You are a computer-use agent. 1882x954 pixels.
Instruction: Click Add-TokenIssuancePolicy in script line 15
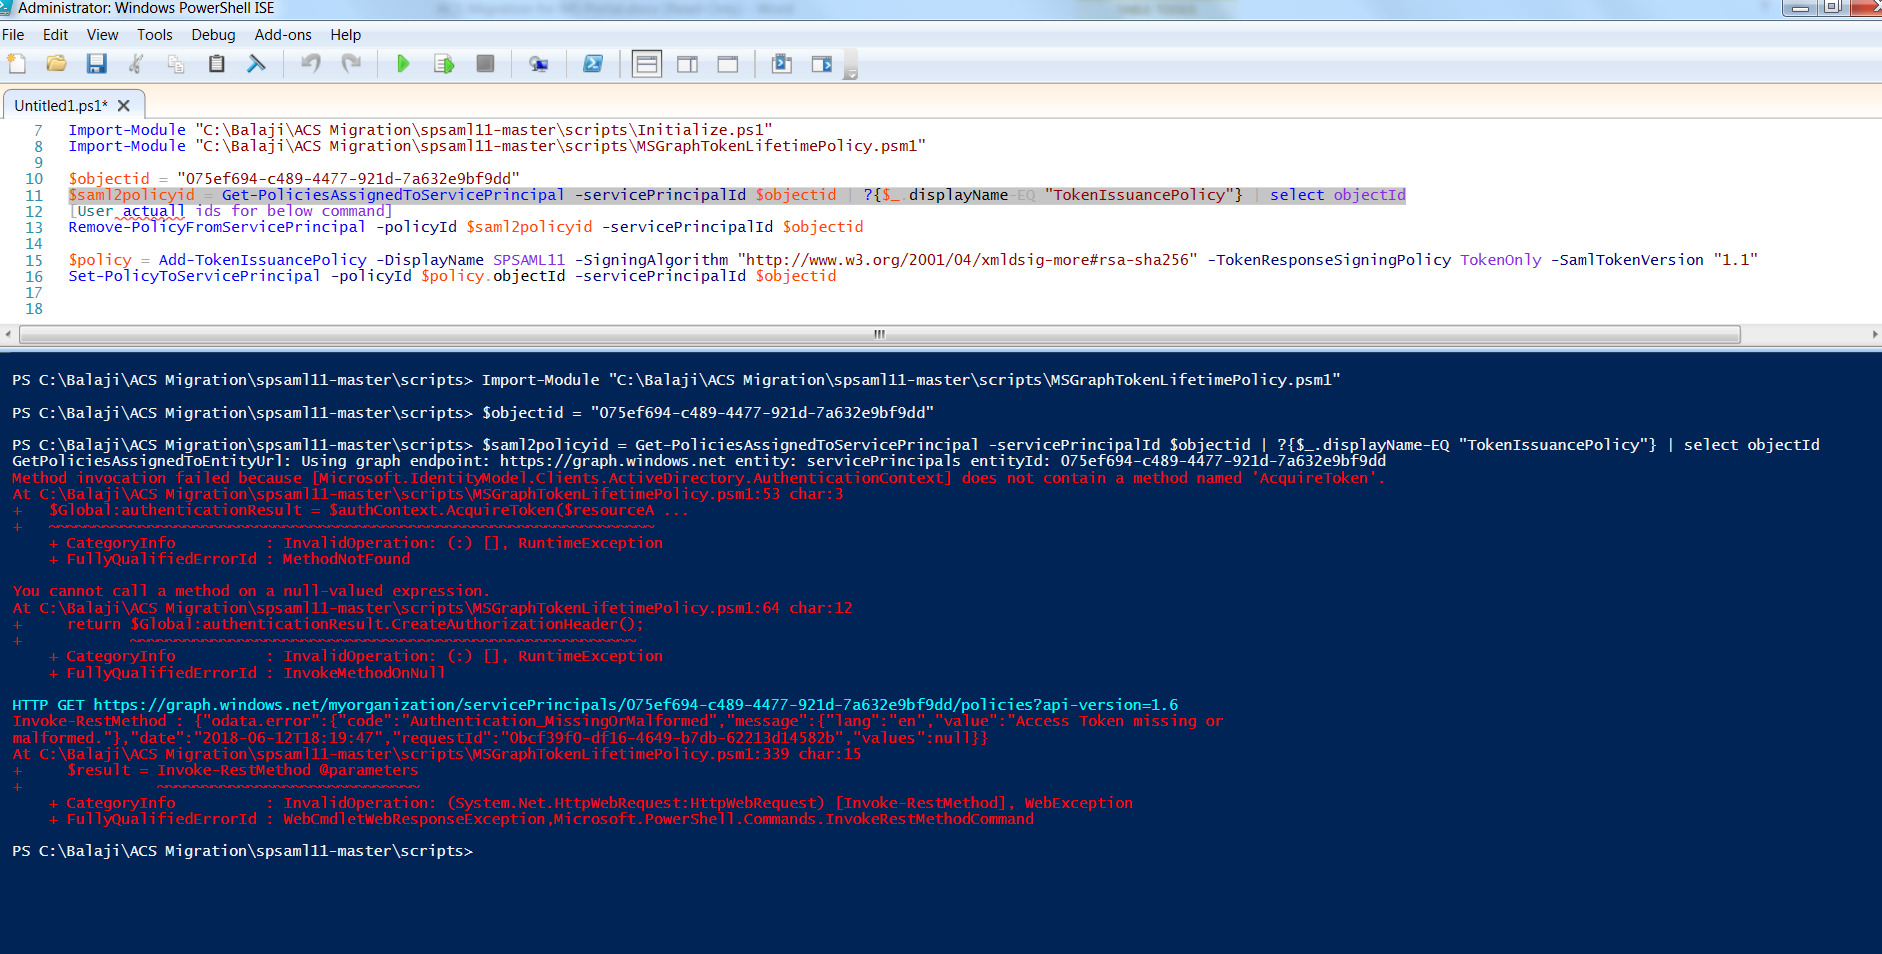click(262, 260)
